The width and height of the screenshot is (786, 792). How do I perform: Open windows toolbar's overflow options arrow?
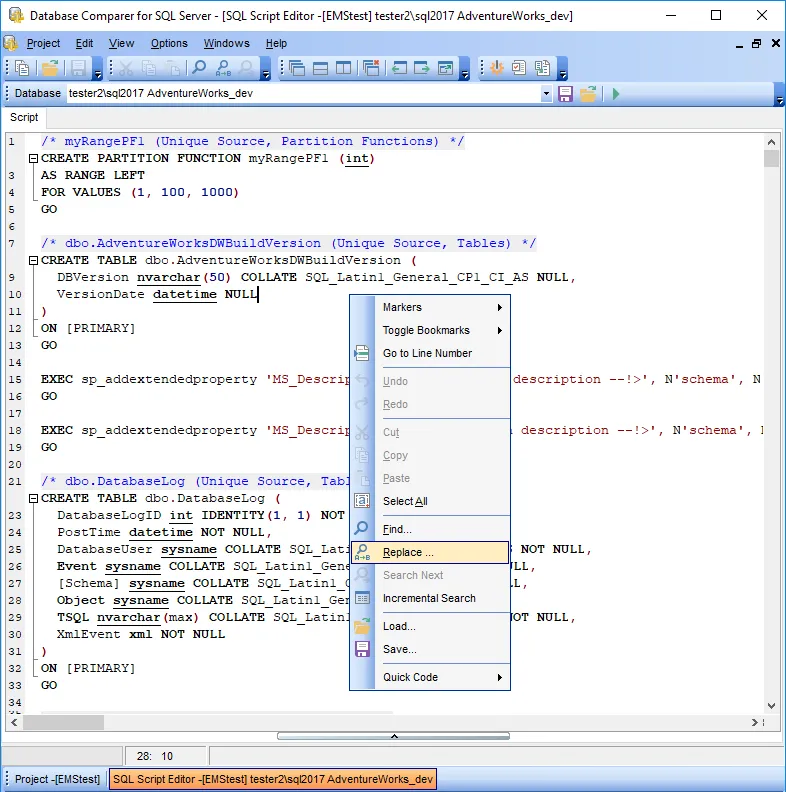point(465,69)
